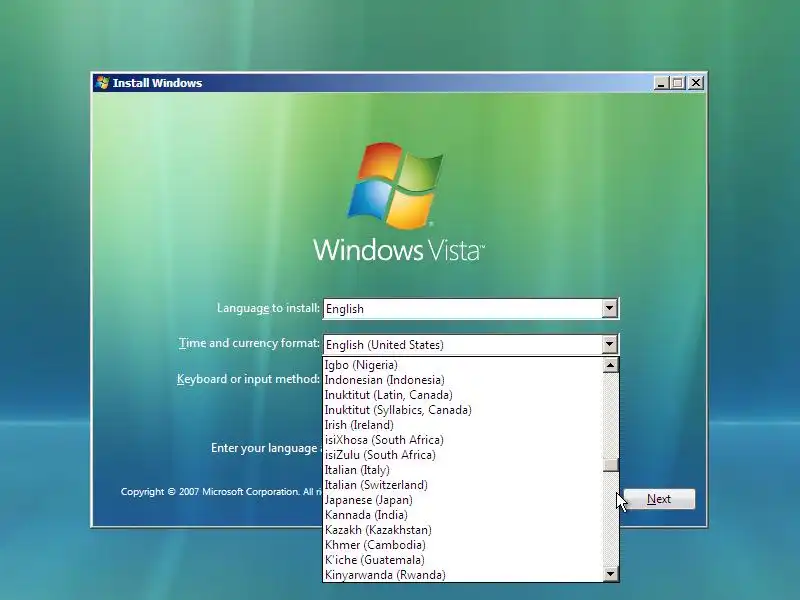This screenshot has height=600, width=800.
Task: Maximize the Install Windows window
Action: (x=678, y=83)
